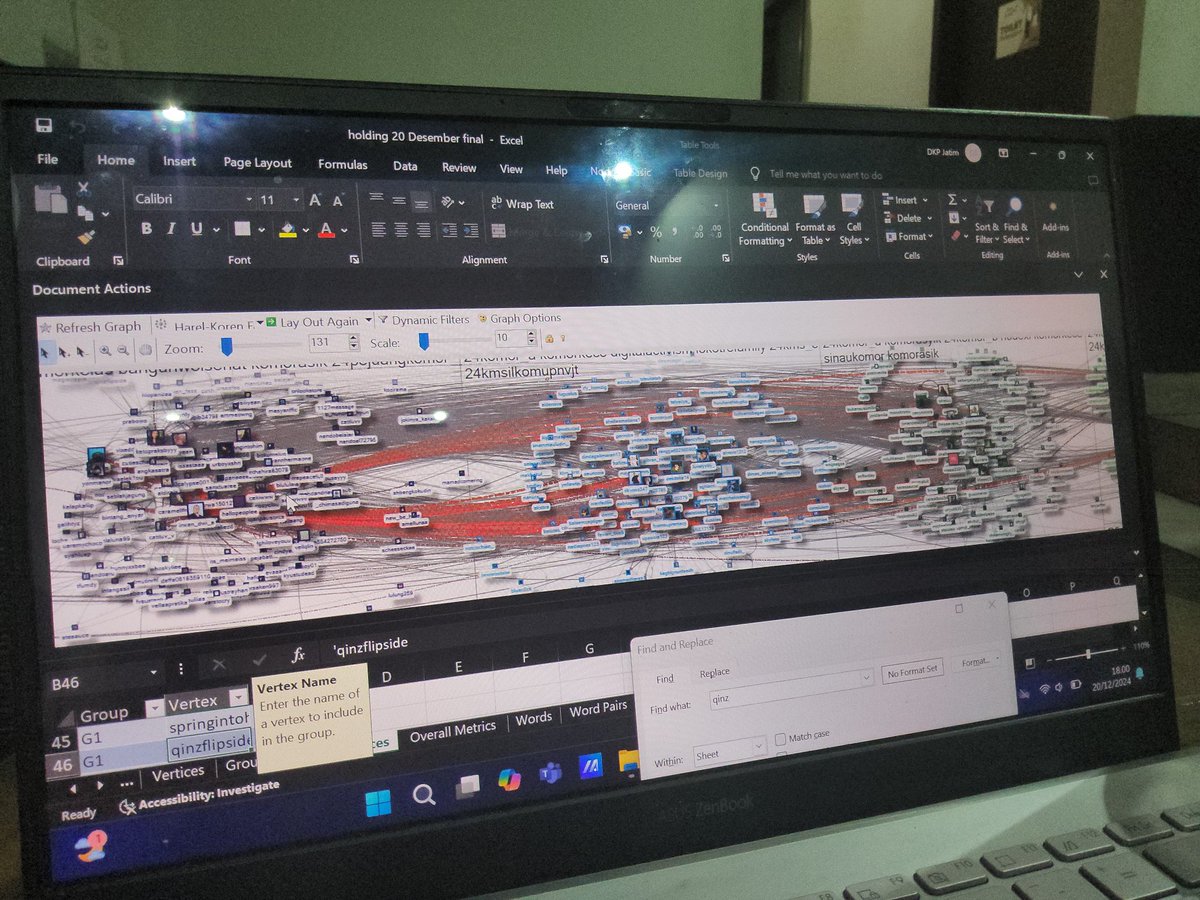Open the Delete cells dropdown
This screenshot has height=900, width=1200.
pyautogui.click(x=906, y=218)
